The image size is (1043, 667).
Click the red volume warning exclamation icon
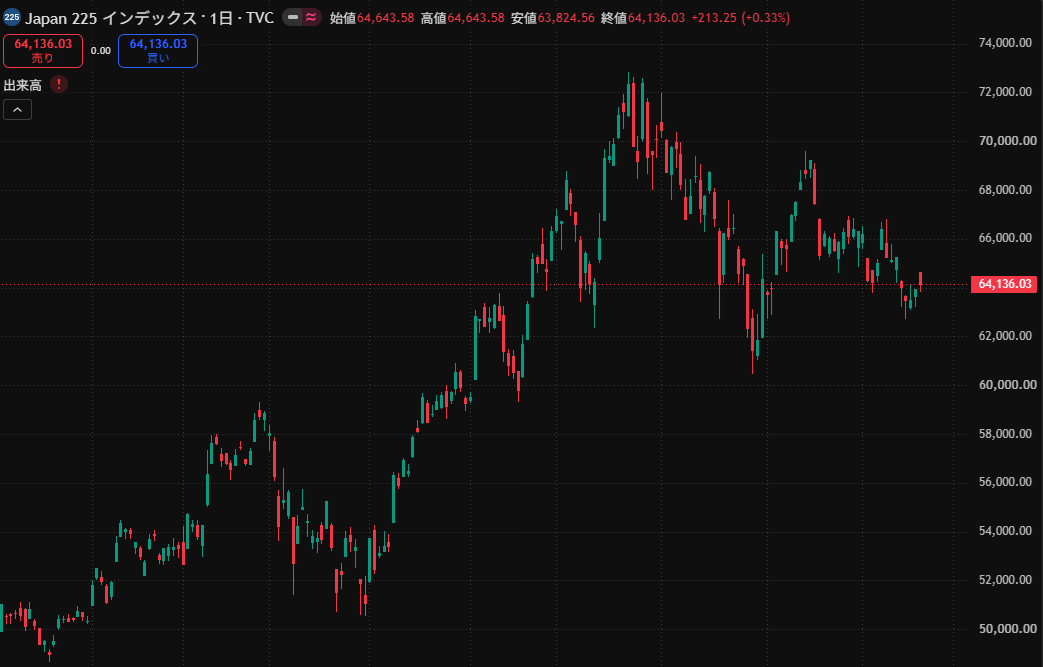[59, 84]
